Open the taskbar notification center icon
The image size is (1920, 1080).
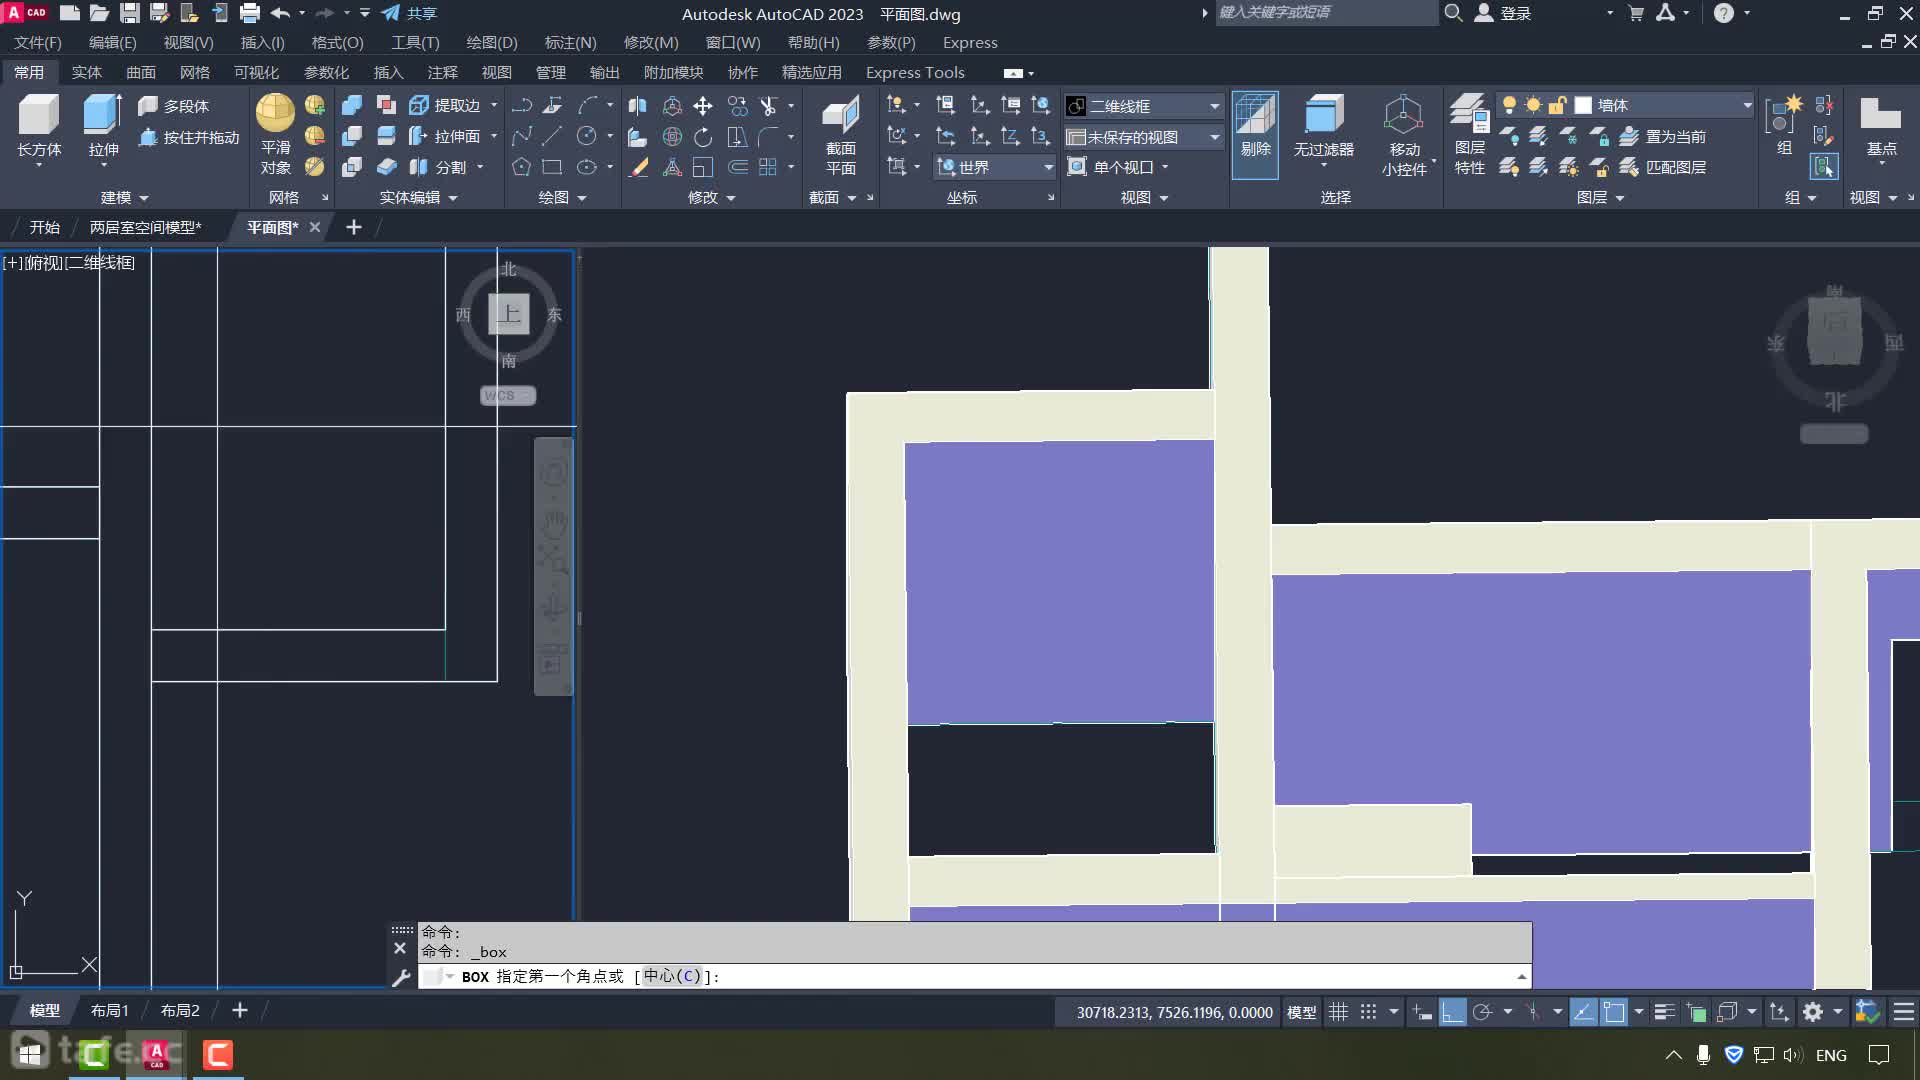1879,1055
